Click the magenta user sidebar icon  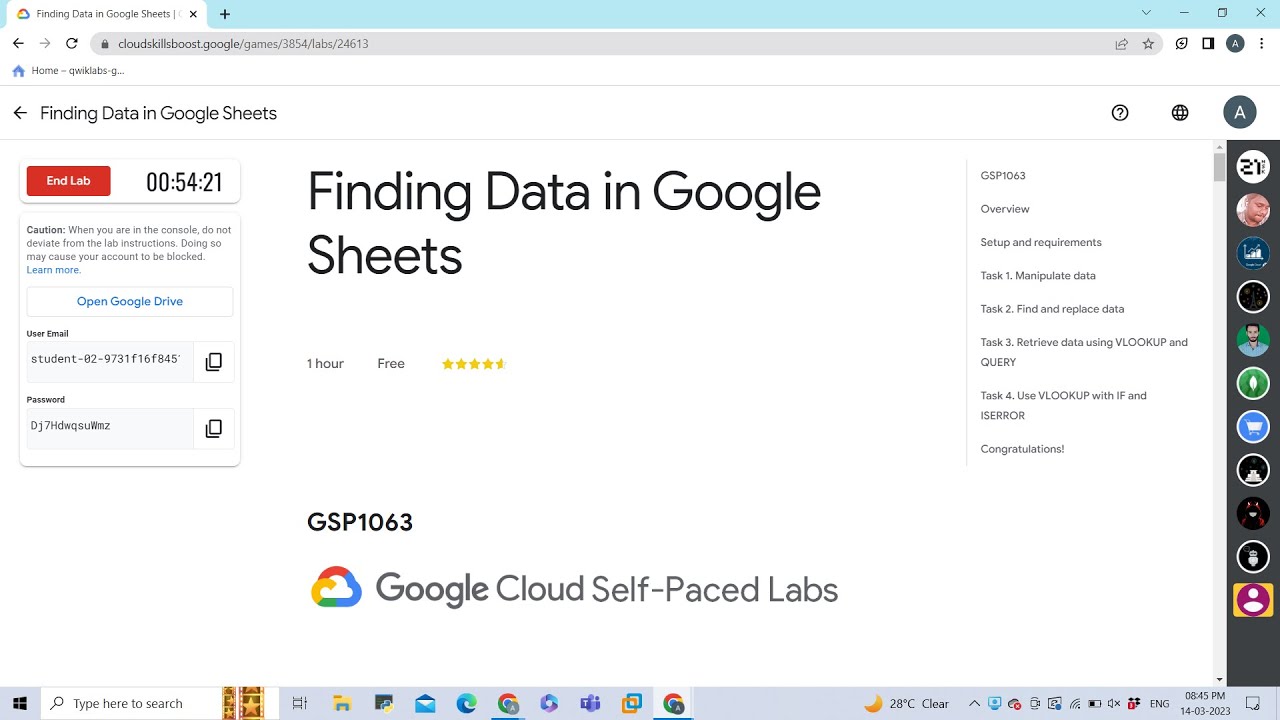(1253, 599)
